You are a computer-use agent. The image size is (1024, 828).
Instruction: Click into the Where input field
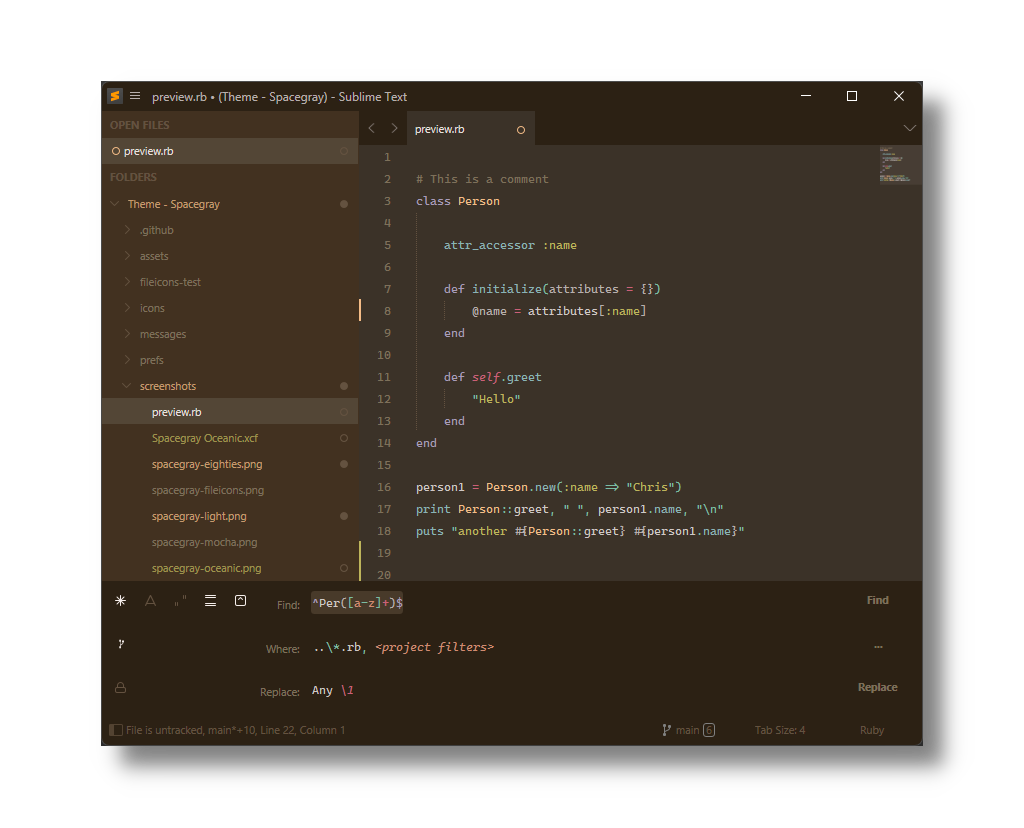[580, 647]
